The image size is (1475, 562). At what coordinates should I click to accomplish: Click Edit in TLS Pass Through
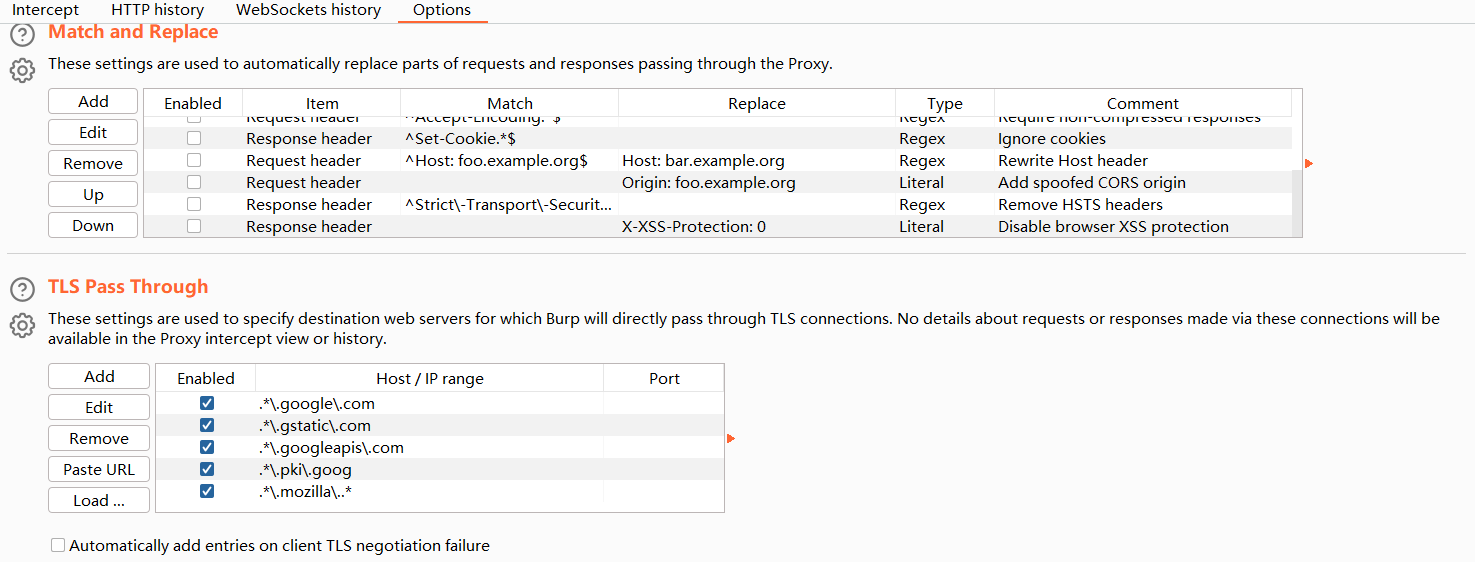[99, 407]
